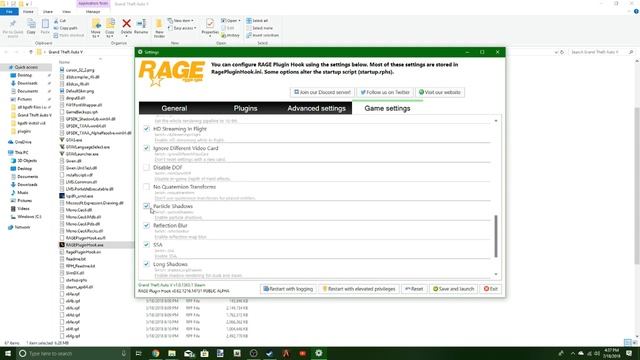Click Copy path in Explorer ribbon
The image size is (640, 360).
coord(65,28)
